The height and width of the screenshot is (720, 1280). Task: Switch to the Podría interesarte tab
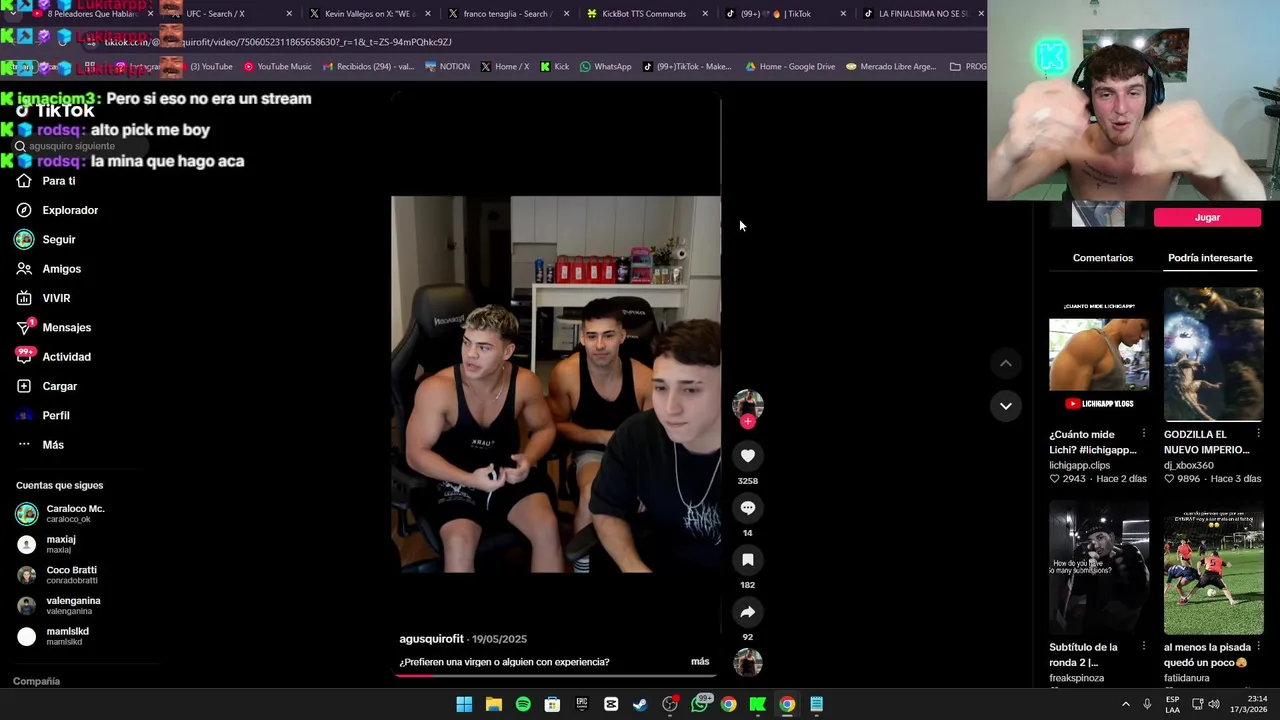click(1210, 258)
